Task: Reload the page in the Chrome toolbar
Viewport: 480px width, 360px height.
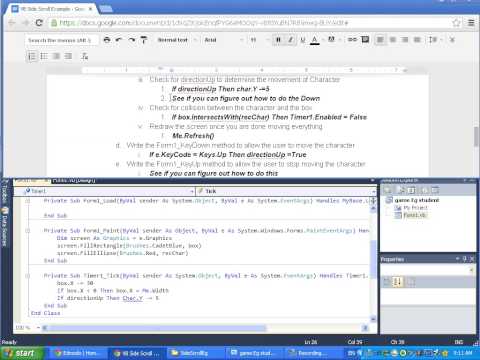Action: point(39,23)
